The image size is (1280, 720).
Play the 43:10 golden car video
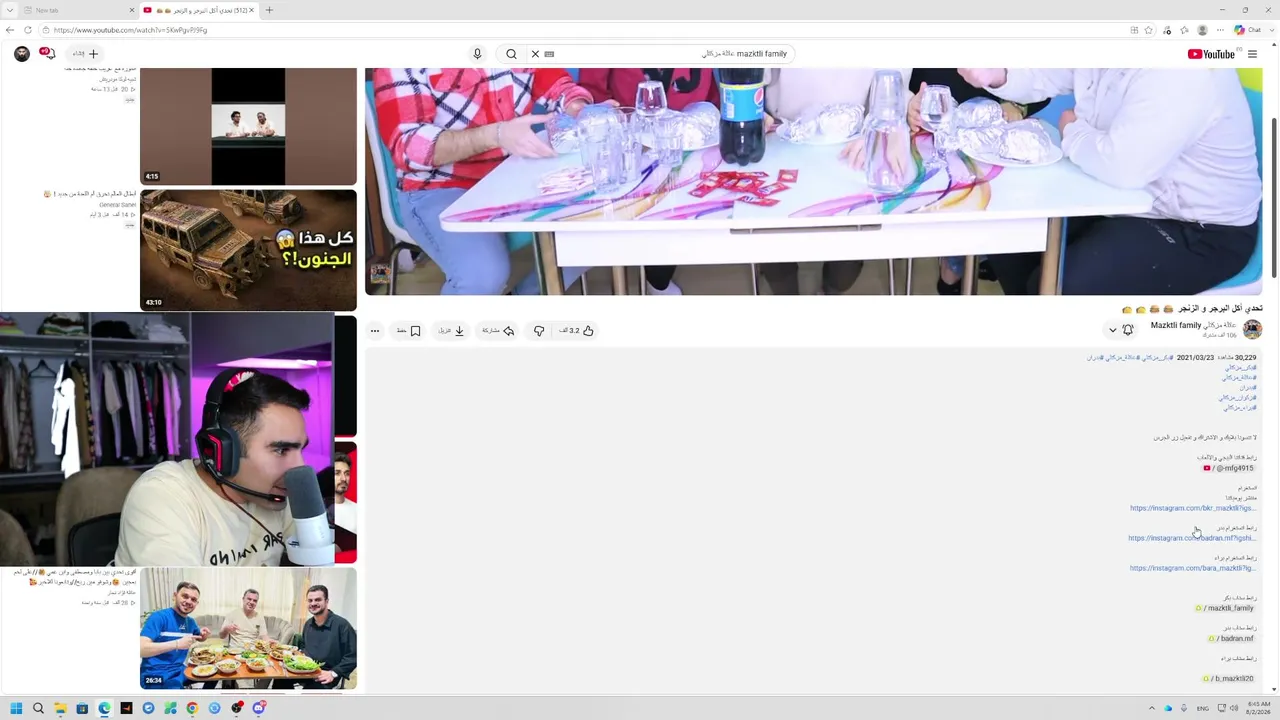(x=248, y=250)
